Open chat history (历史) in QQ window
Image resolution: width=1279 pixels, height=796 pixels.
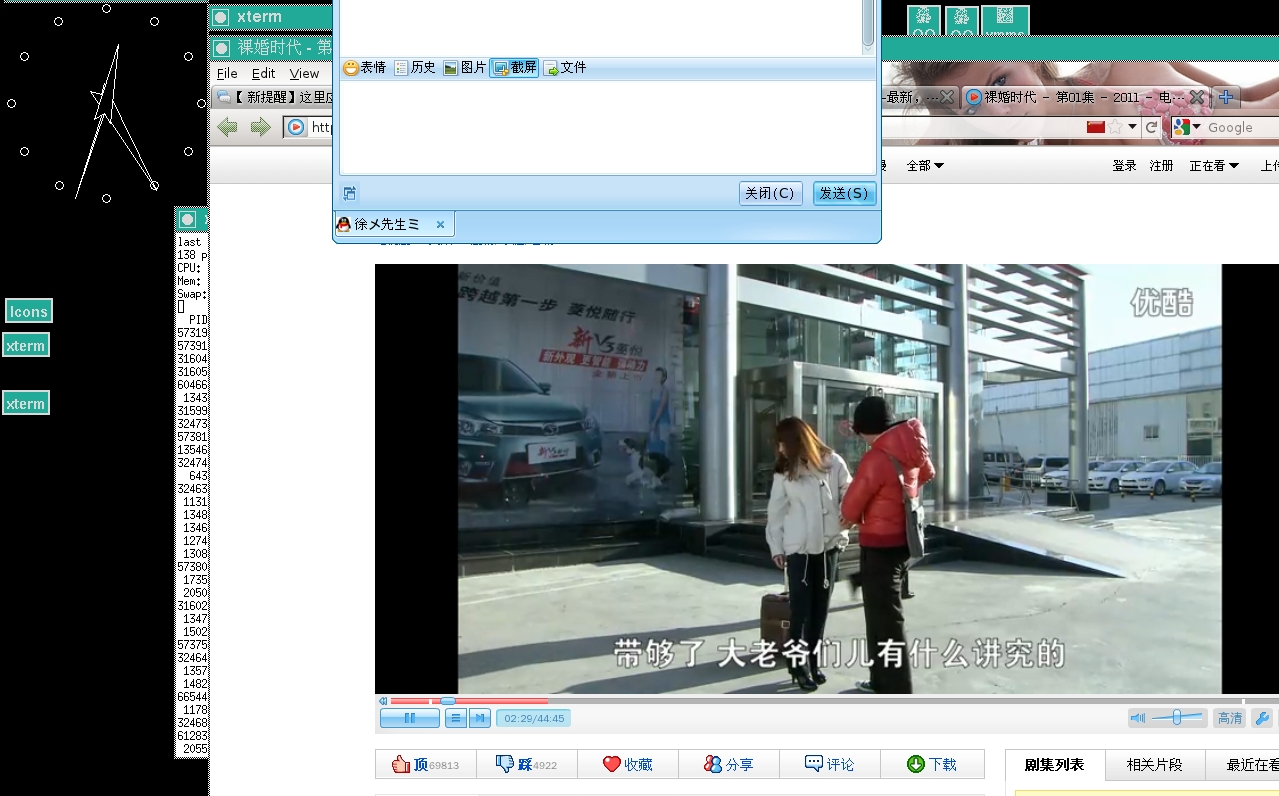[414, 68]
